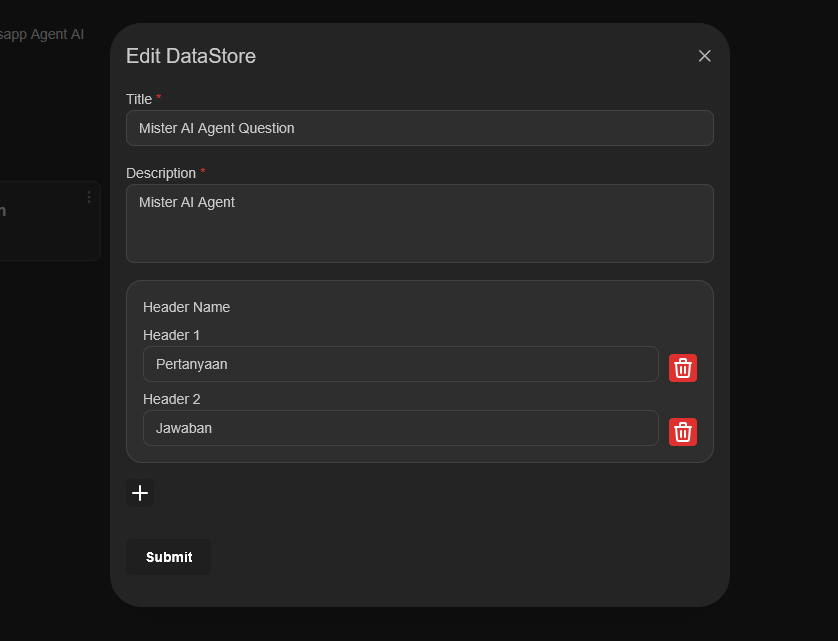Image resolution: width=838 pixels, height=641 pixels.
Task: Close the Edit DataStore dialog
Action: pyautogui.click(x=704, y=56)
